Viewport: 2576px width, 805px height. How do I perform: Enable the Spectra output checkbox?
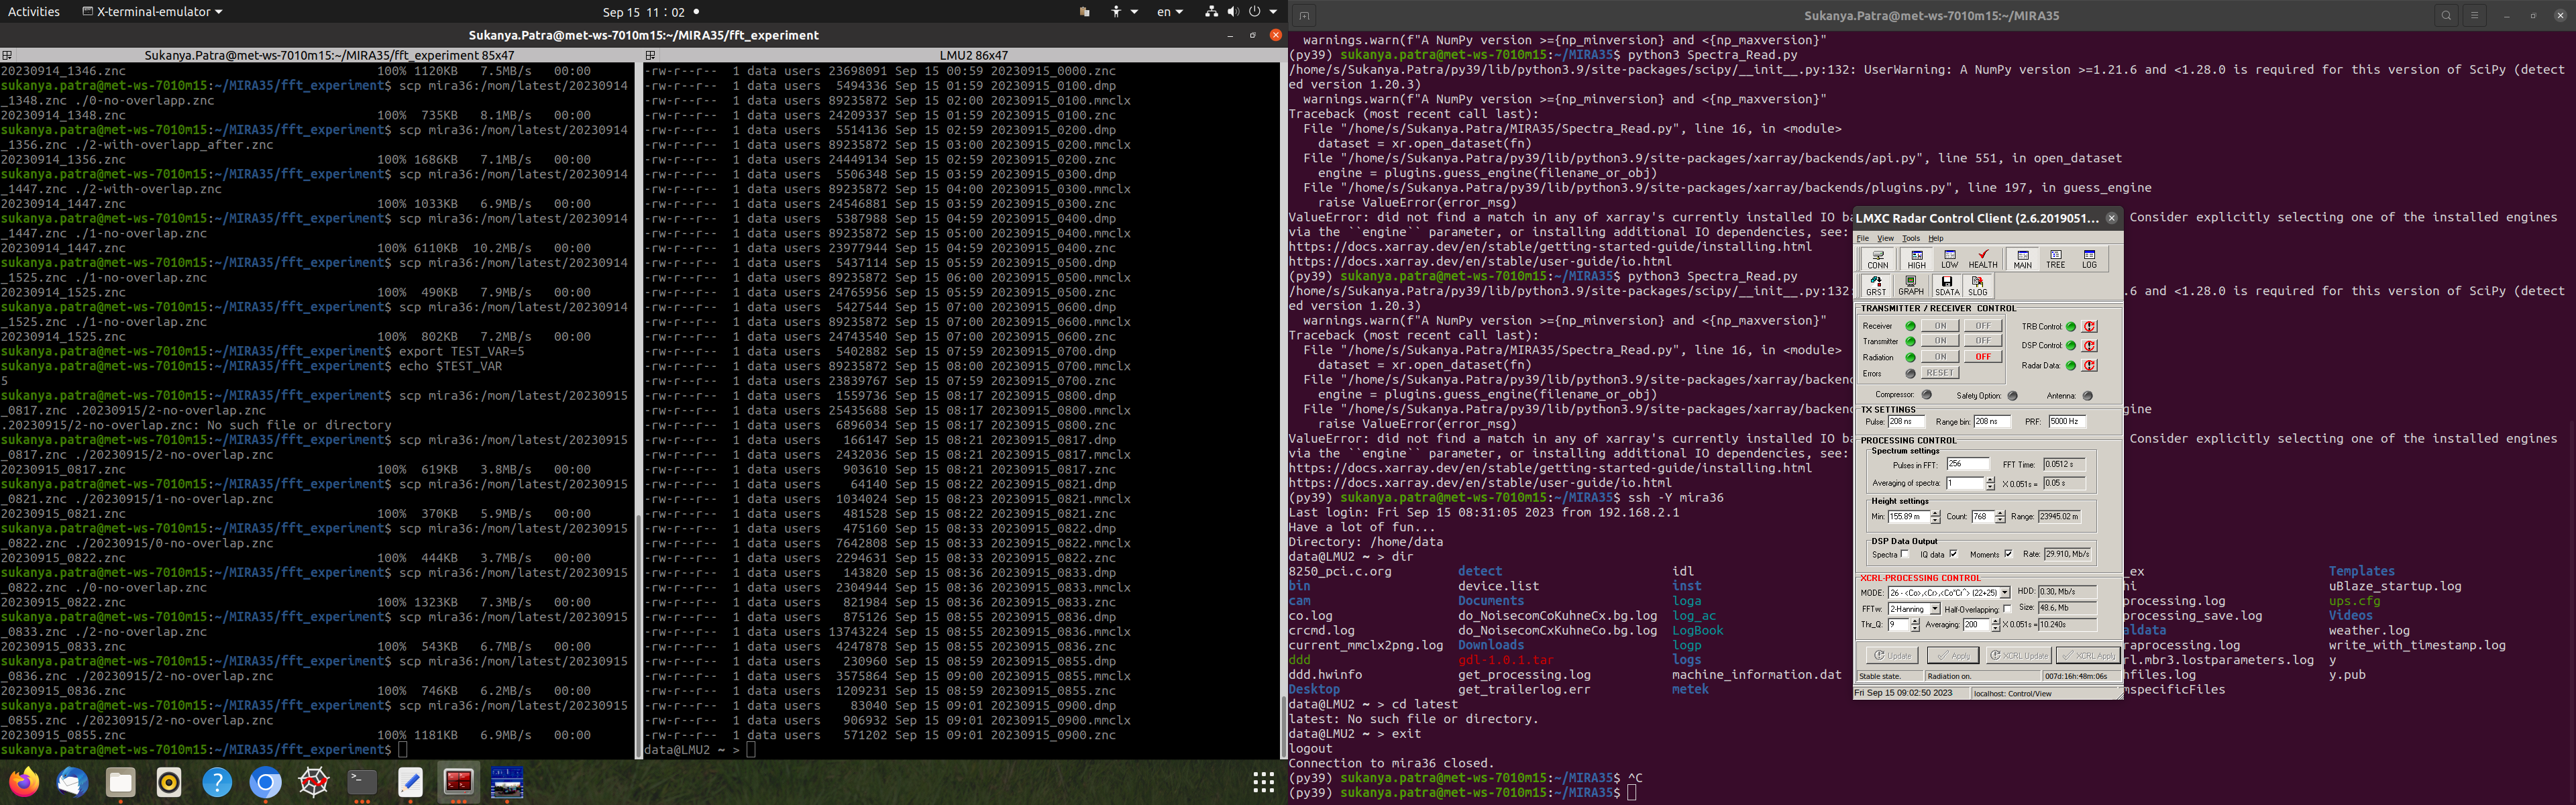[x=1904, y=554]
